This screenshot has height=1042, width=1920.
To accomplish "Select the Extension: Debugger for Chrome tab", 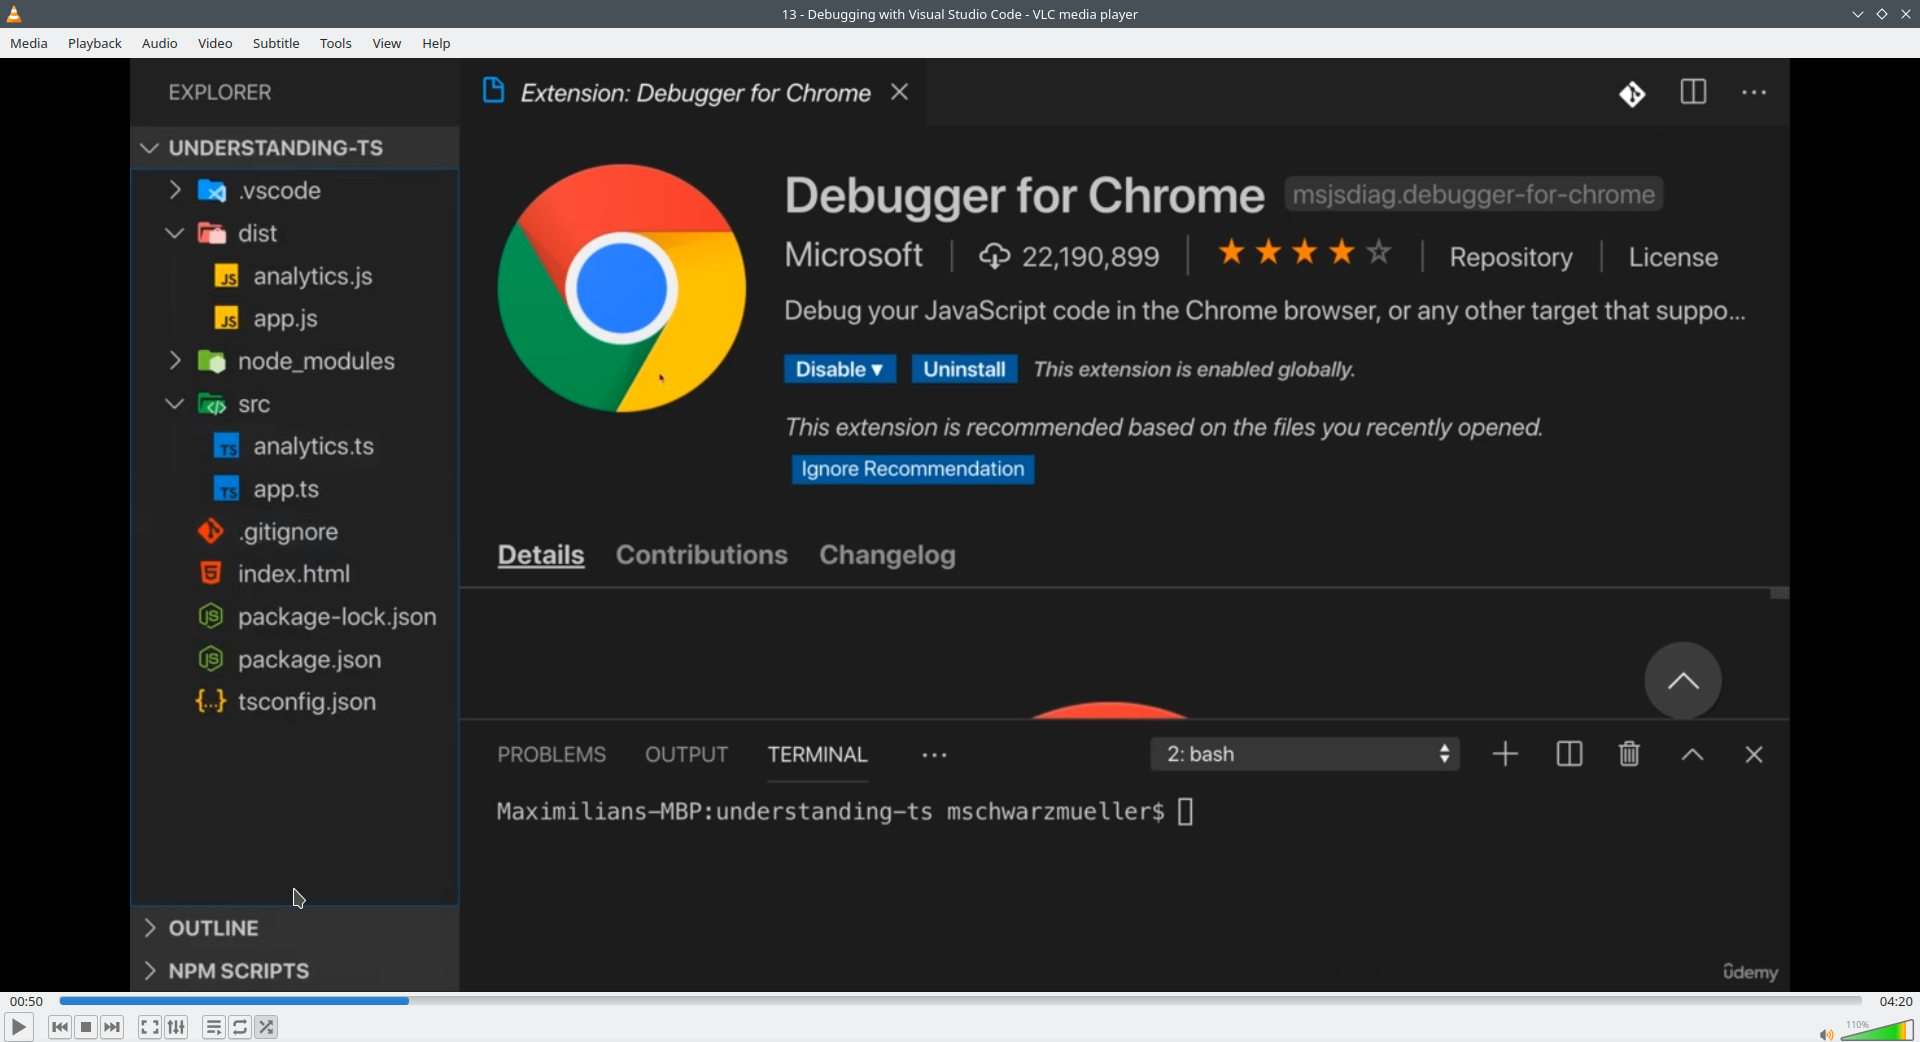I will point(694,92).
